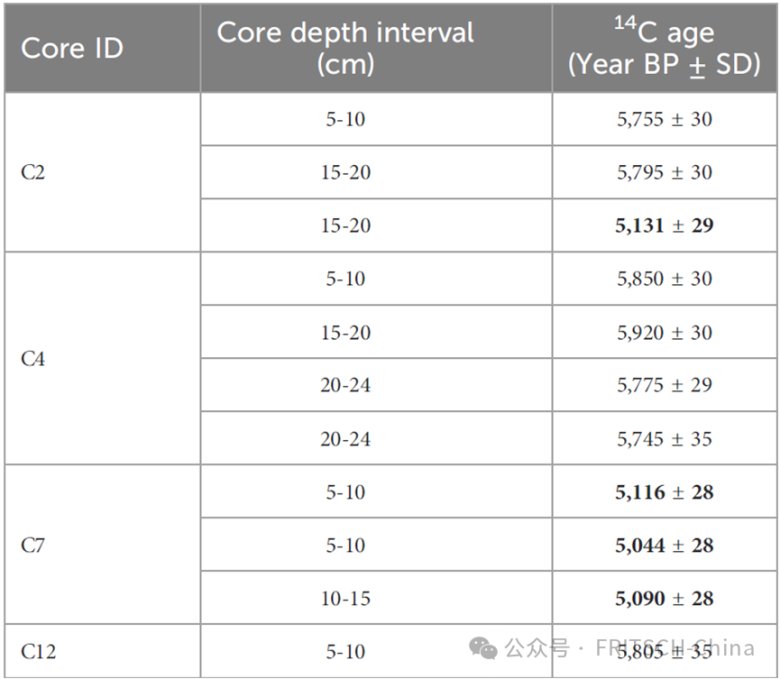Select the bold 5,116 ± 28 value
The image size is (780, 679).
pyautogui.click(x=664, y=492)
